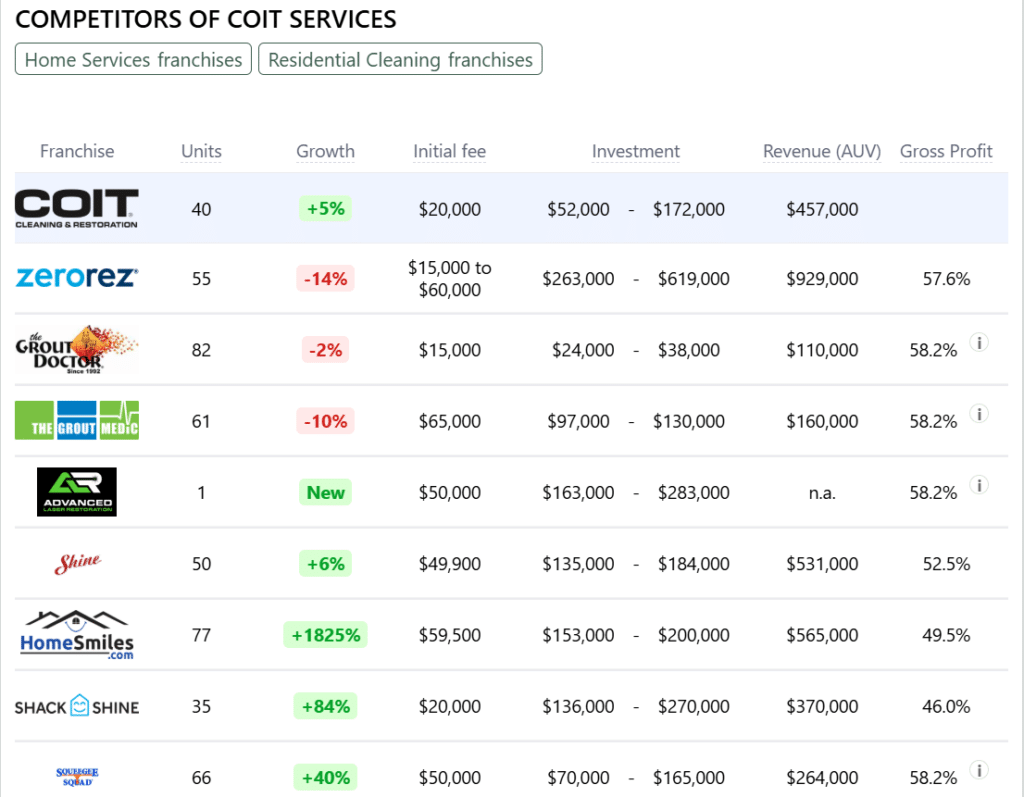Select the 77 units value
Screen dimensions: 1024x797
coord(201,635)
